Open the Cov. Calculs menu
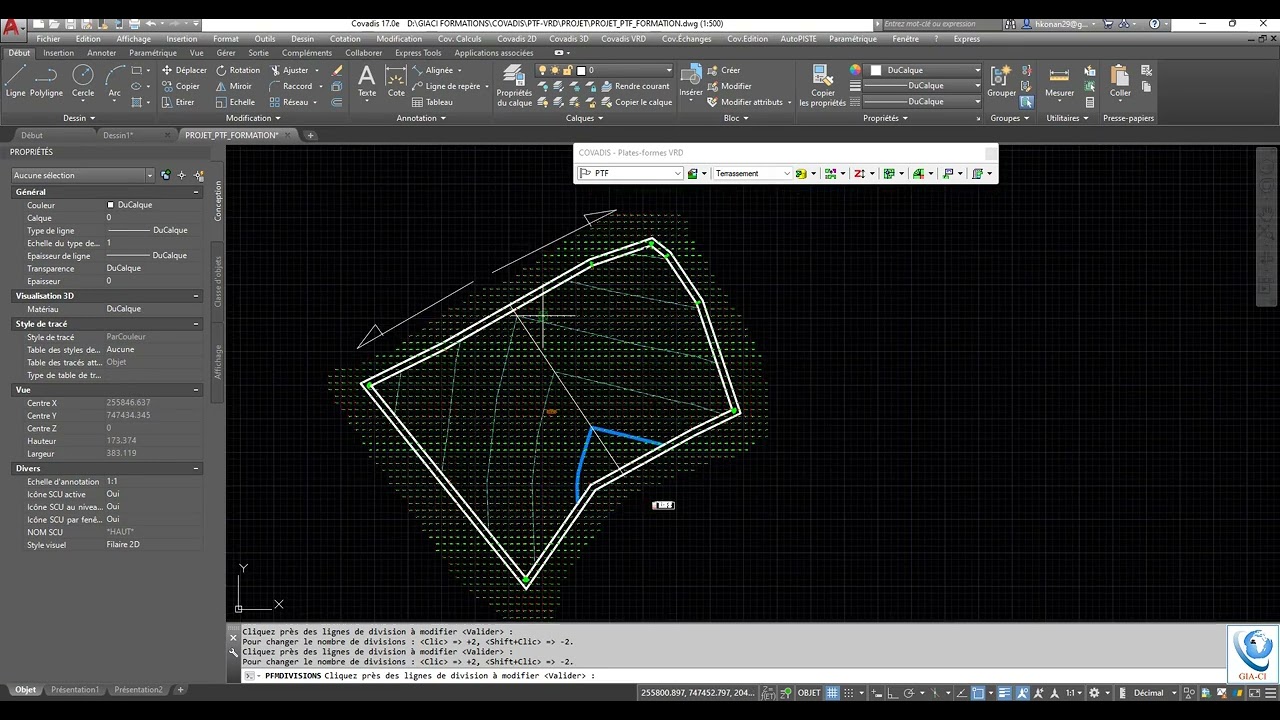The image size is (1280, 720). (459, 39)
